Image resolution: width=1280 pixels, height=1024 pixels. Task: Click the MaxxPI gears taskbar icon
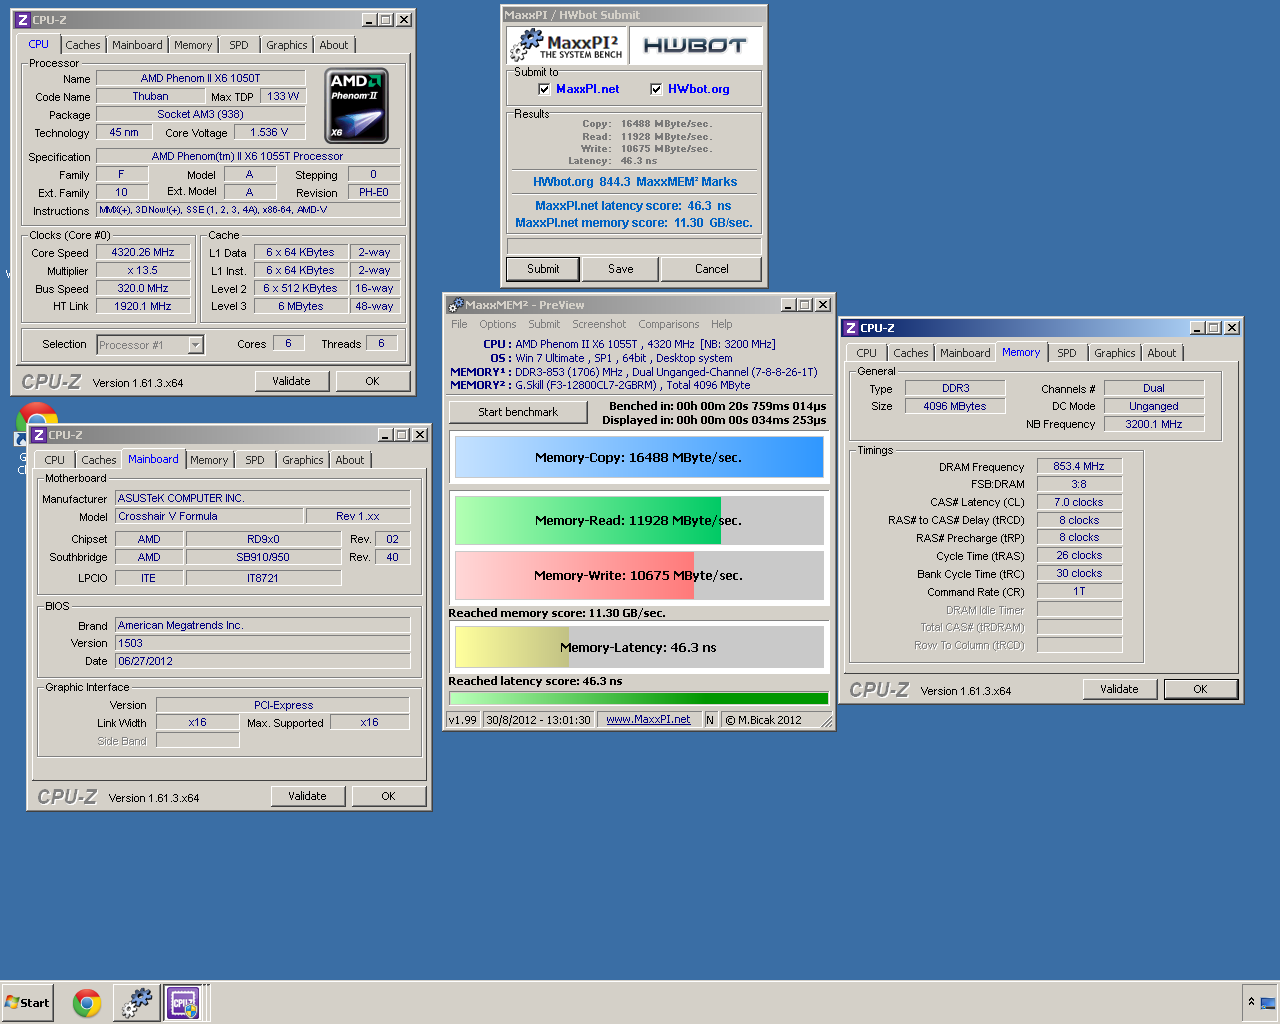coord(135,1003)
